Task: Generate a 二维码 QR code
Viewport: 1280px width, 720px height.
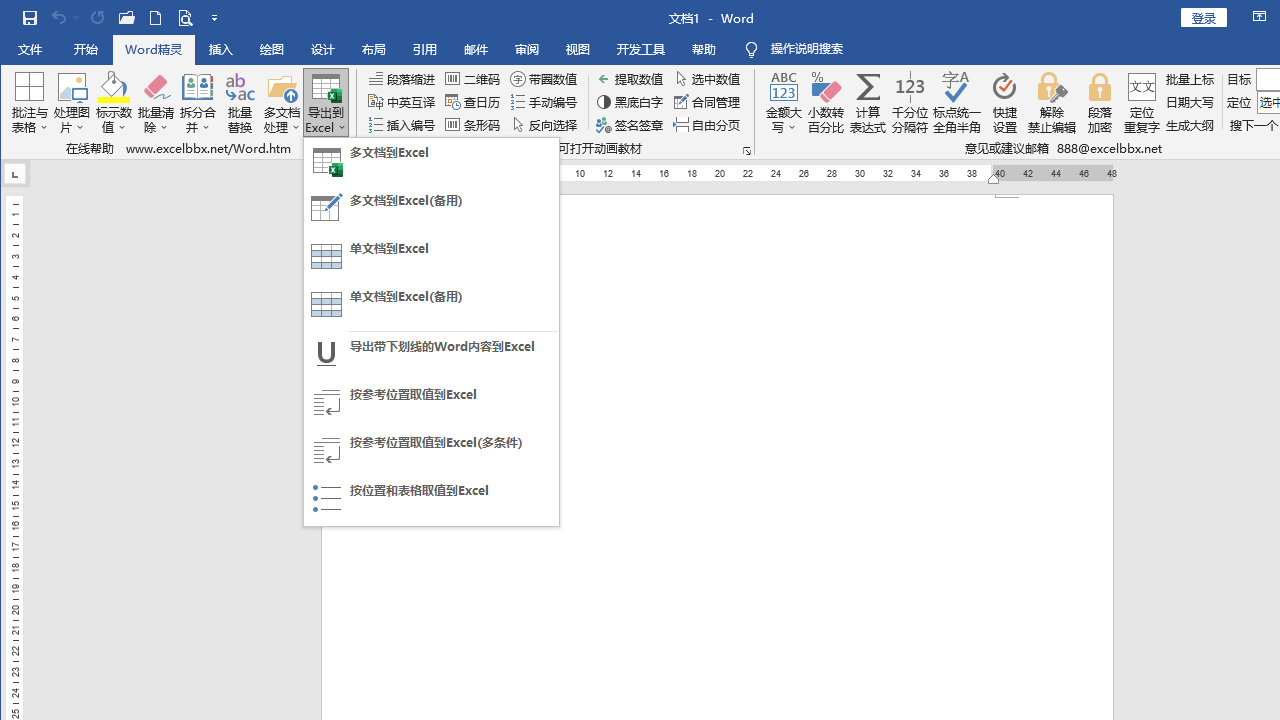Action: [x=472, y=78]
